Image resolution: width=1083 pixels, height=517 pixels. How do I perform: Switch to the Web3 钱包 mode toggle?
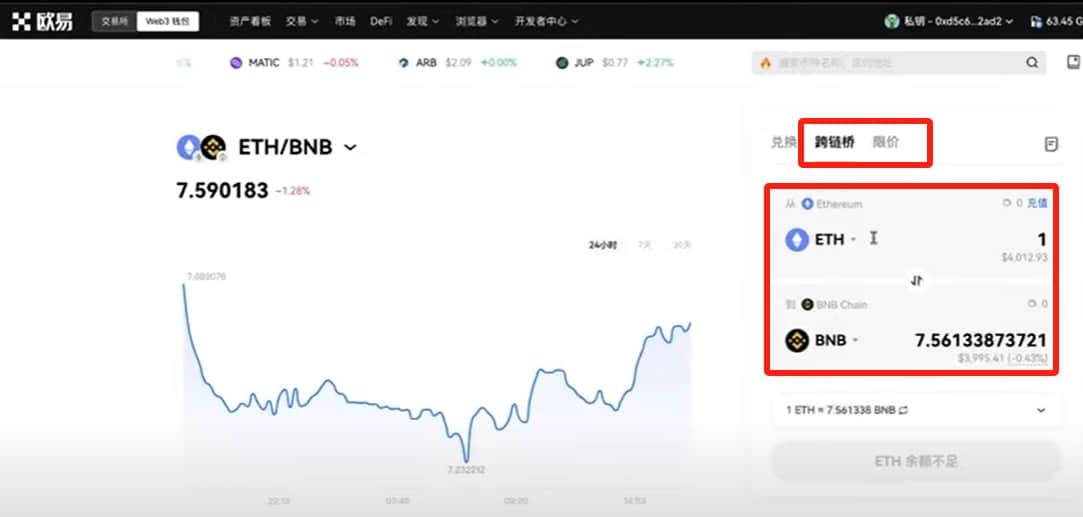[168, 21]
